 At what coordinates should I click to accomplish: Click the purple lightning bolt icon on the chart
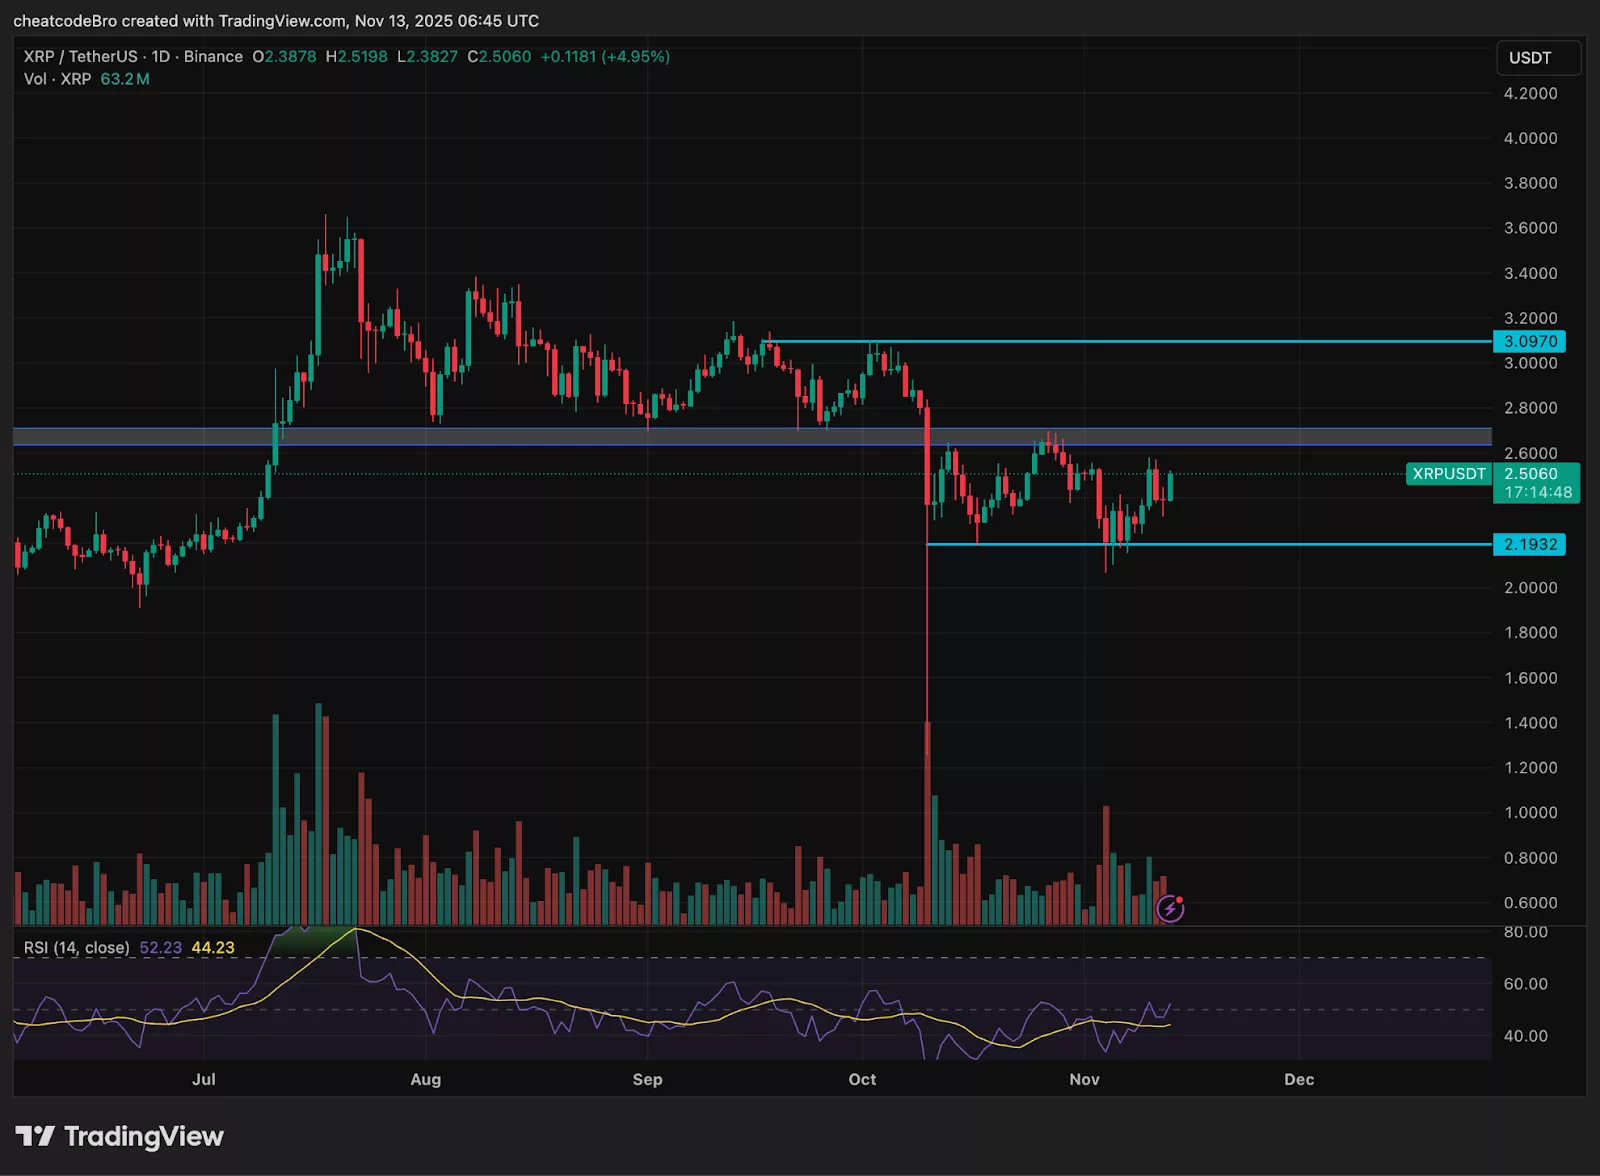click(x=1169, y=909)
